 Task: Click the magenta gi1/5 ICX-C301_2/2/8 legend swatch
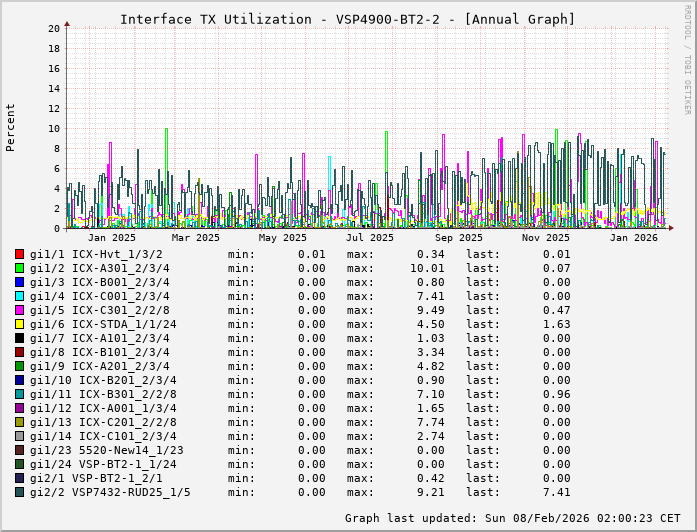click(x=20, y=310)
